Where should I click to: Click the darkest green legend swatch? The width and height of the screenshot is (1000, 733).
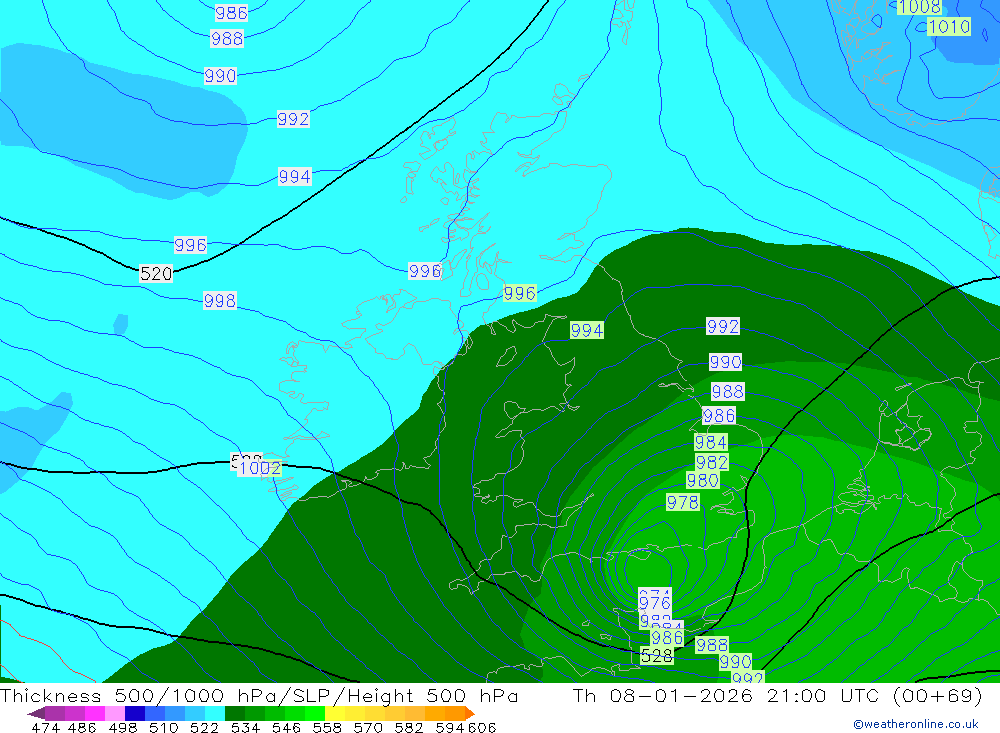235,713
